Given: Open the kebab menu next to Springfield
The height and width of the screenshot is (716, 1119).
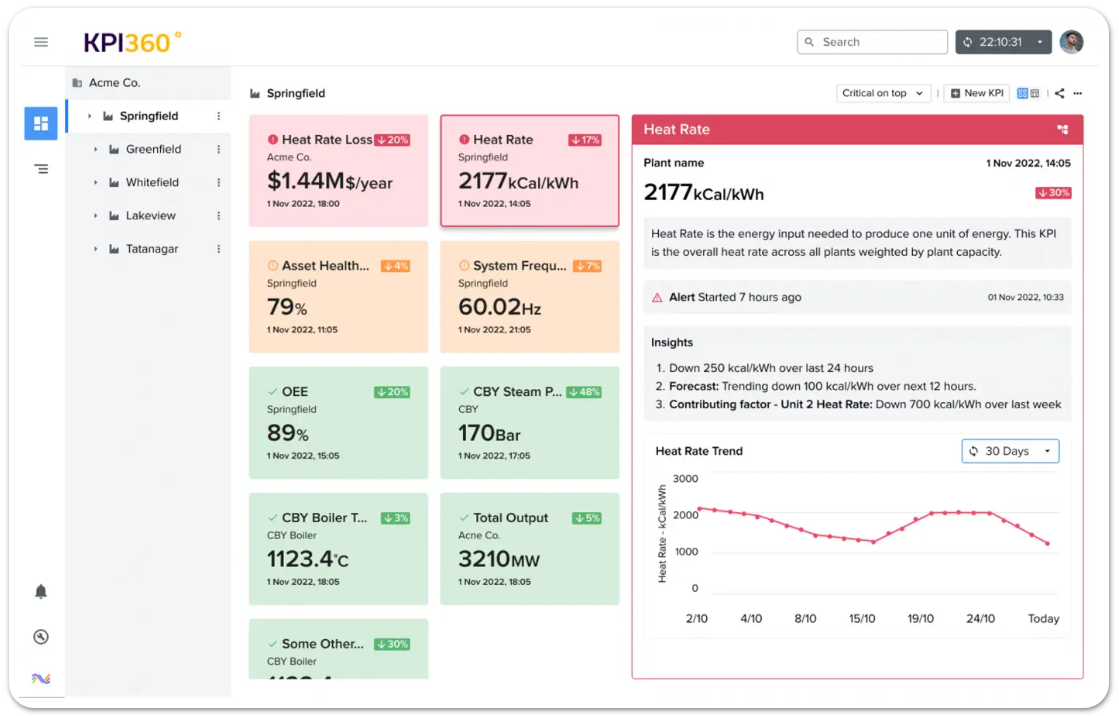Looking at the screenshot, I should [217, 115].
